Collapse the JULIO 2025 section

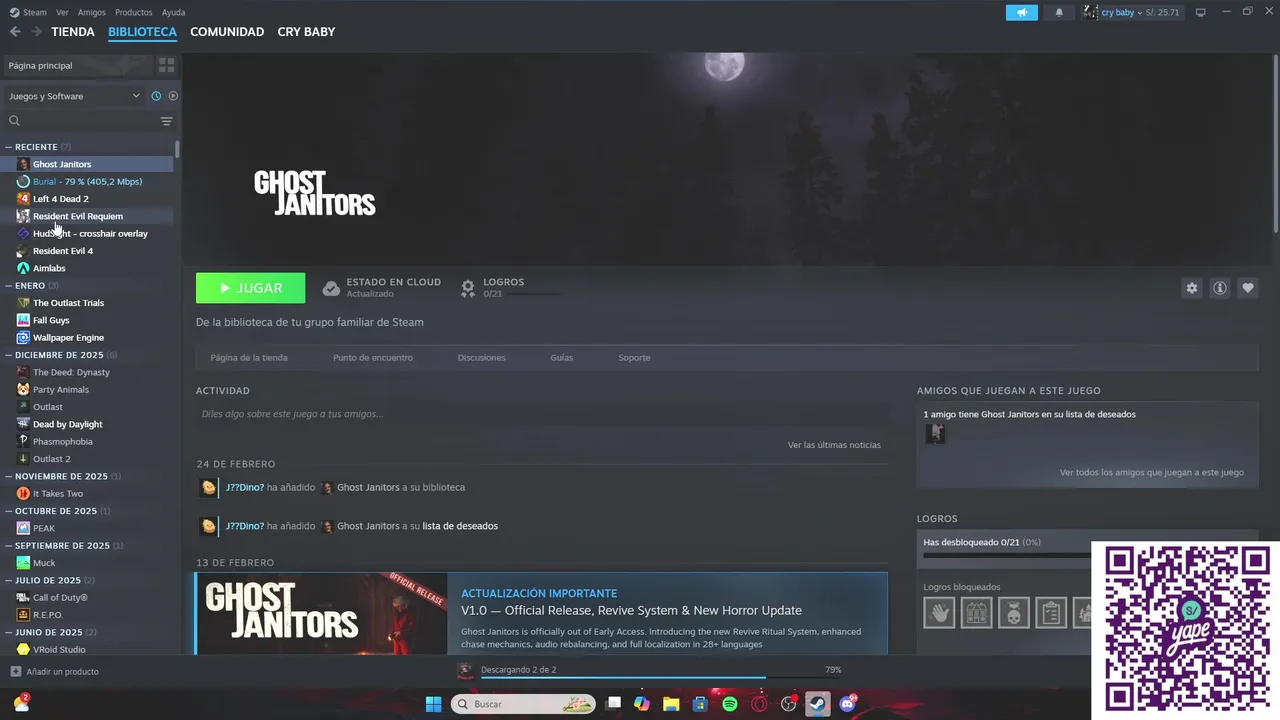pos(9,581)
